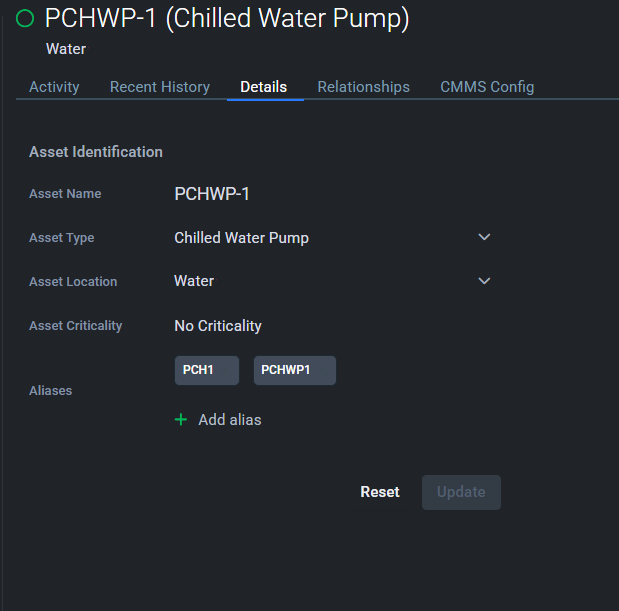Open the CMMS Config tab
The height and width of the screenshot is (611, 619).
coord(487,87)
